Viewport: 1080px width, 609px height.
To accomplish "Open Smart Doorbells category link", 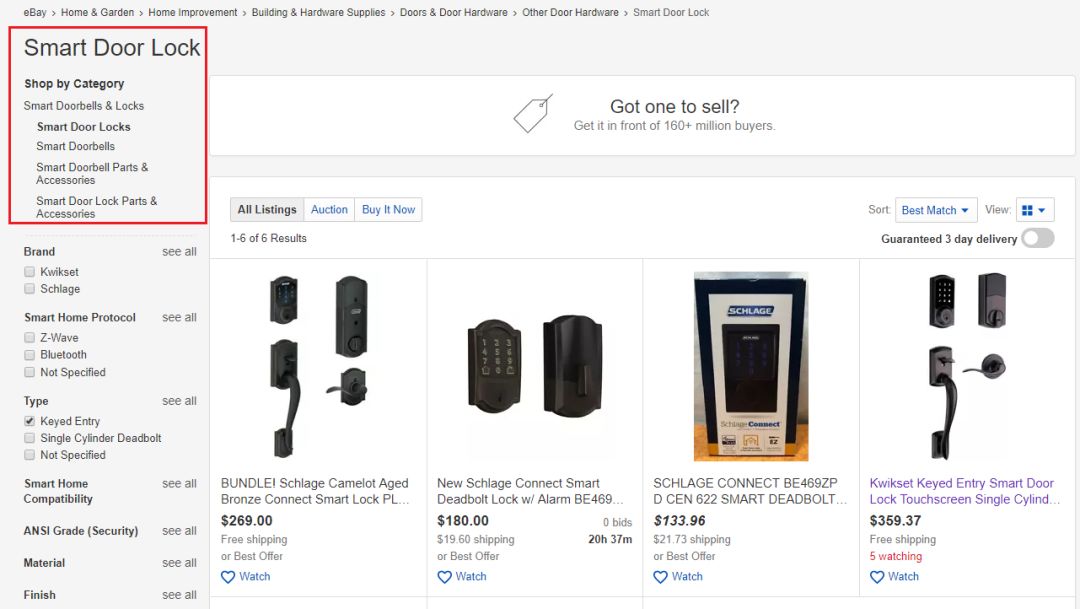I will tap(76, 146).
